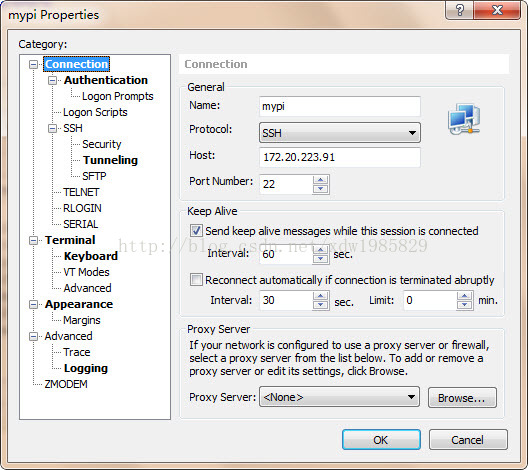Screen dimensions: 528x470
Task: Click the OK button
Action: tap(381, 440)
